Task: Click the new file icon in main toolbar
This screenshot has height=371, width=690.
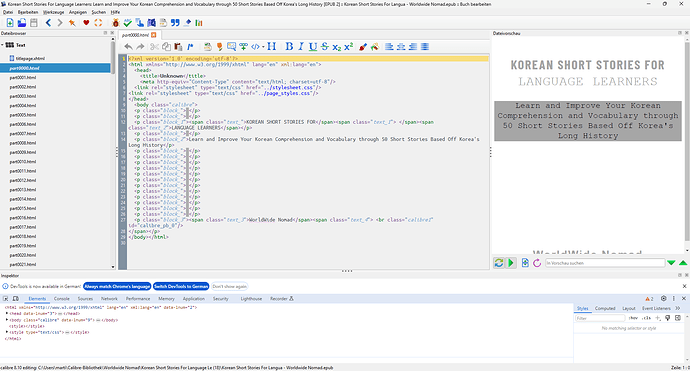Action: point(10,23)
